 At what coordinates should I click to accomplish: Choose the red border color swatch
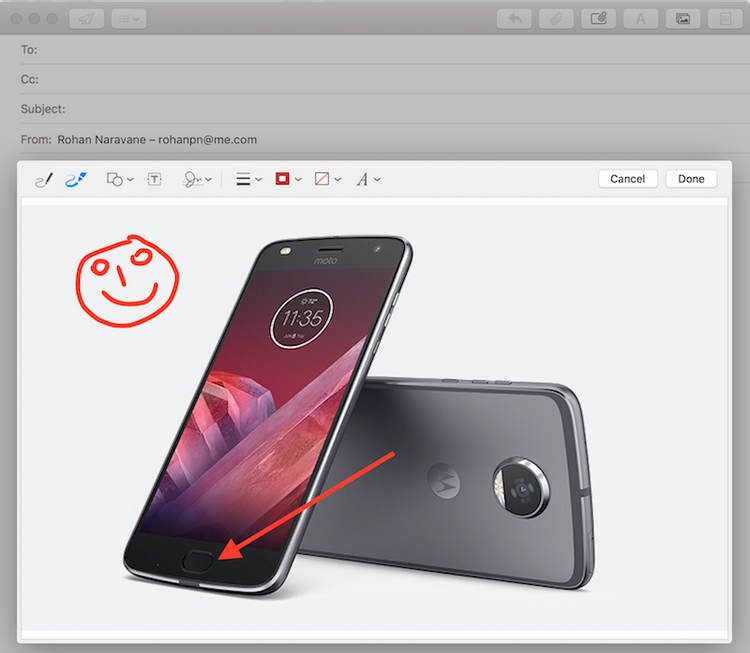pos(283,180)
